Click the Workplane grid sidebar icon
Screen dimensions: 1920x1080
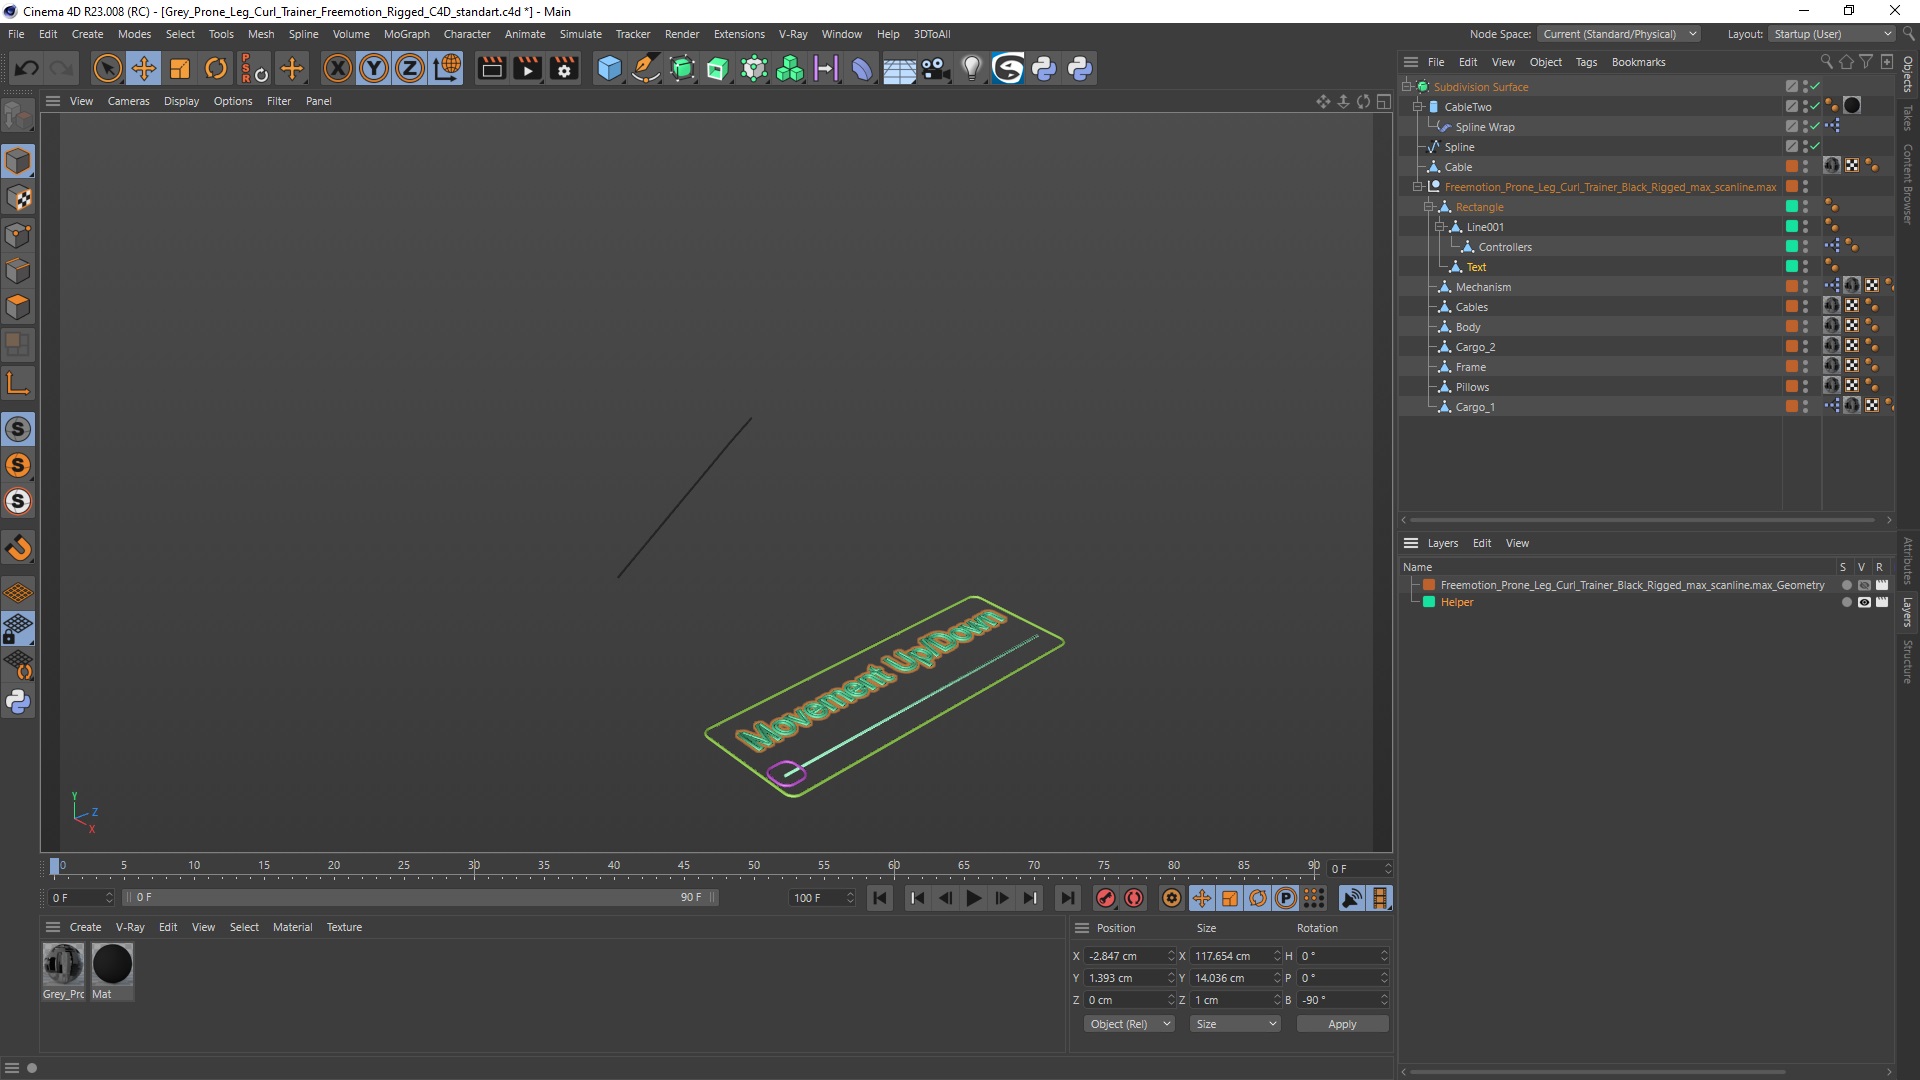(18, 593)
